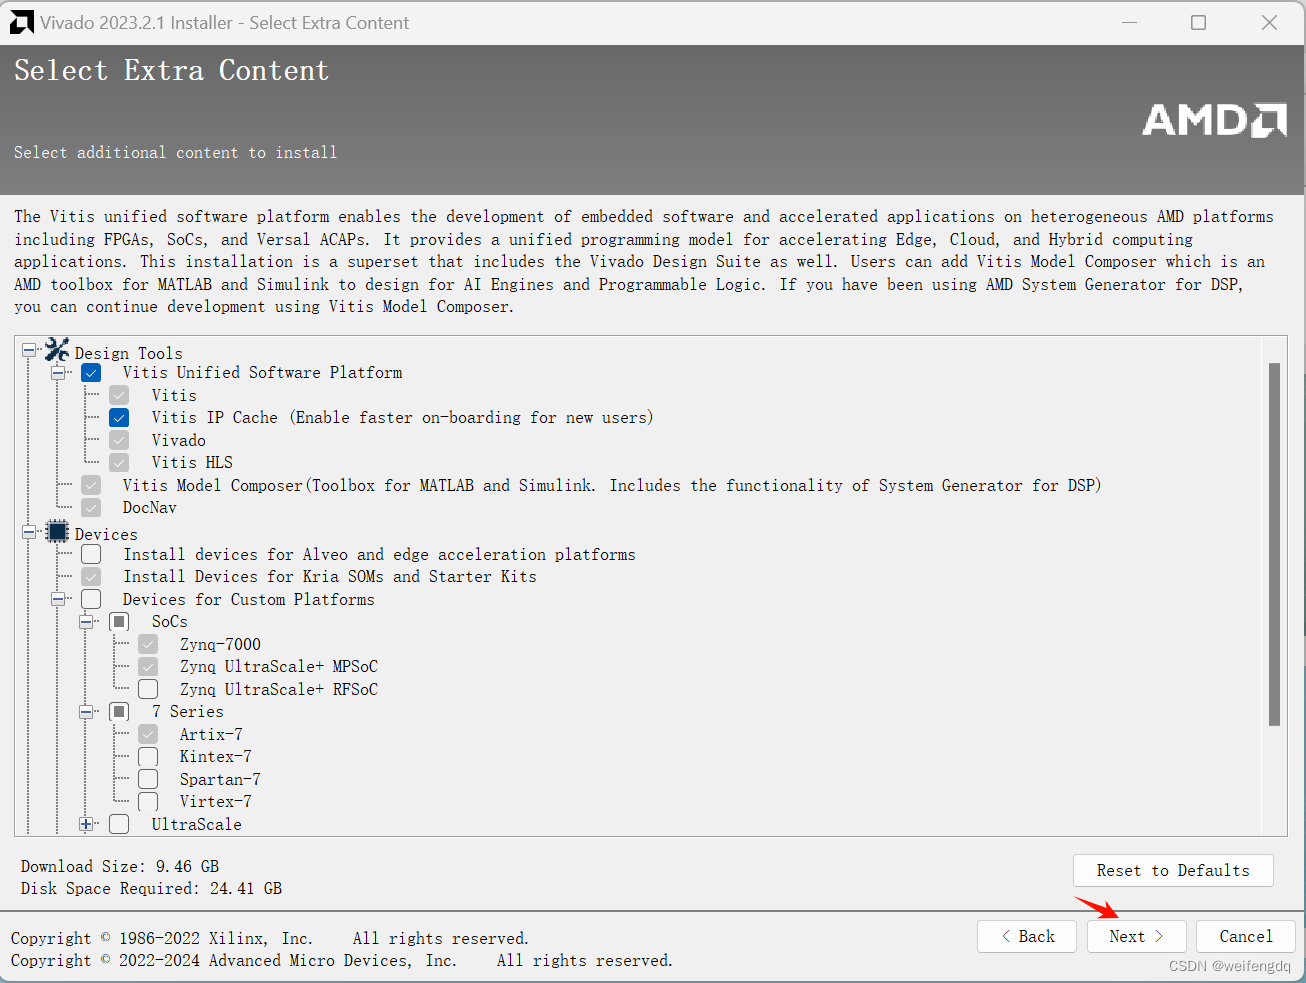Click the 'Devices' root label text

pyautogui.click(x=106, y=535)
